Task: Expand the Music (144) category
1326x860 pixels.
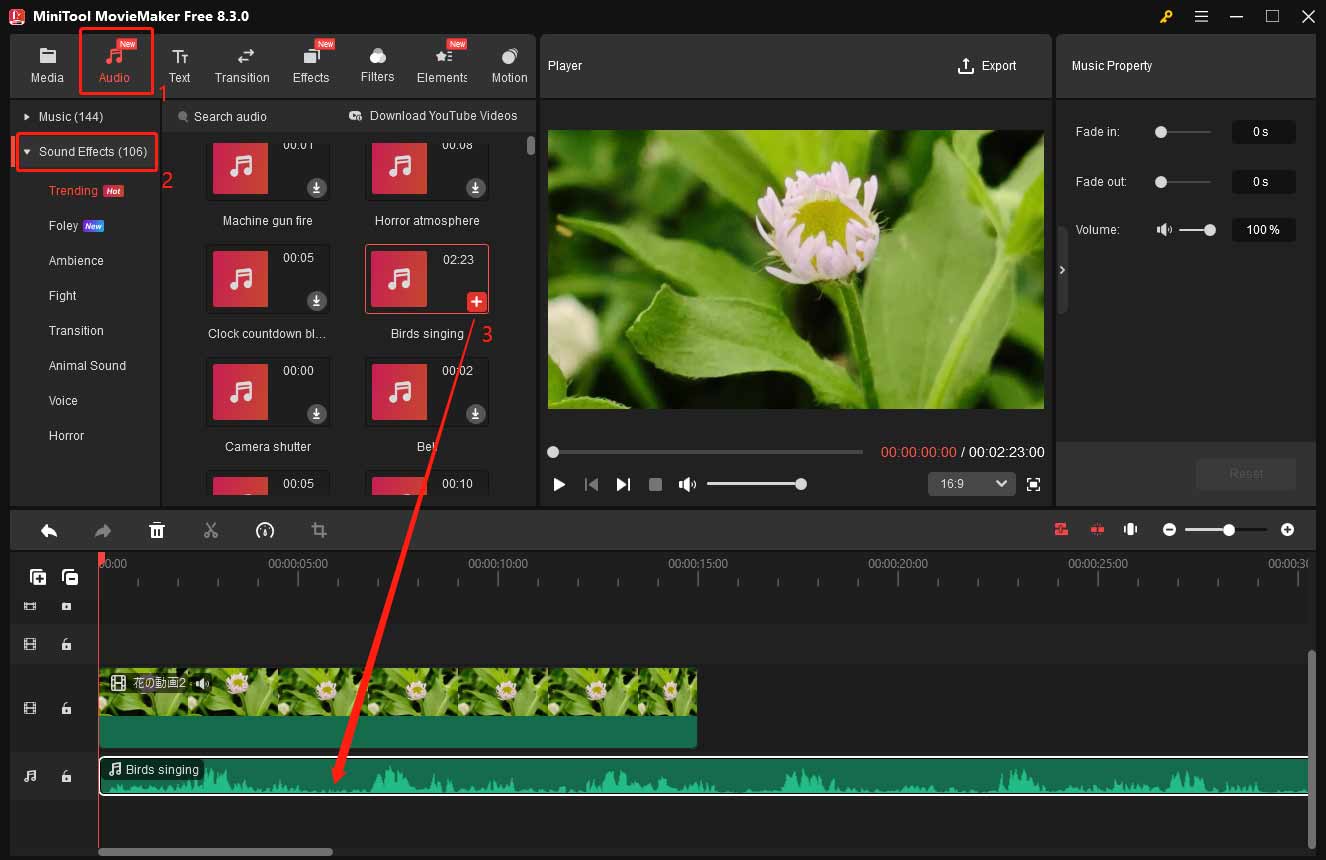Action: point(70,117)
